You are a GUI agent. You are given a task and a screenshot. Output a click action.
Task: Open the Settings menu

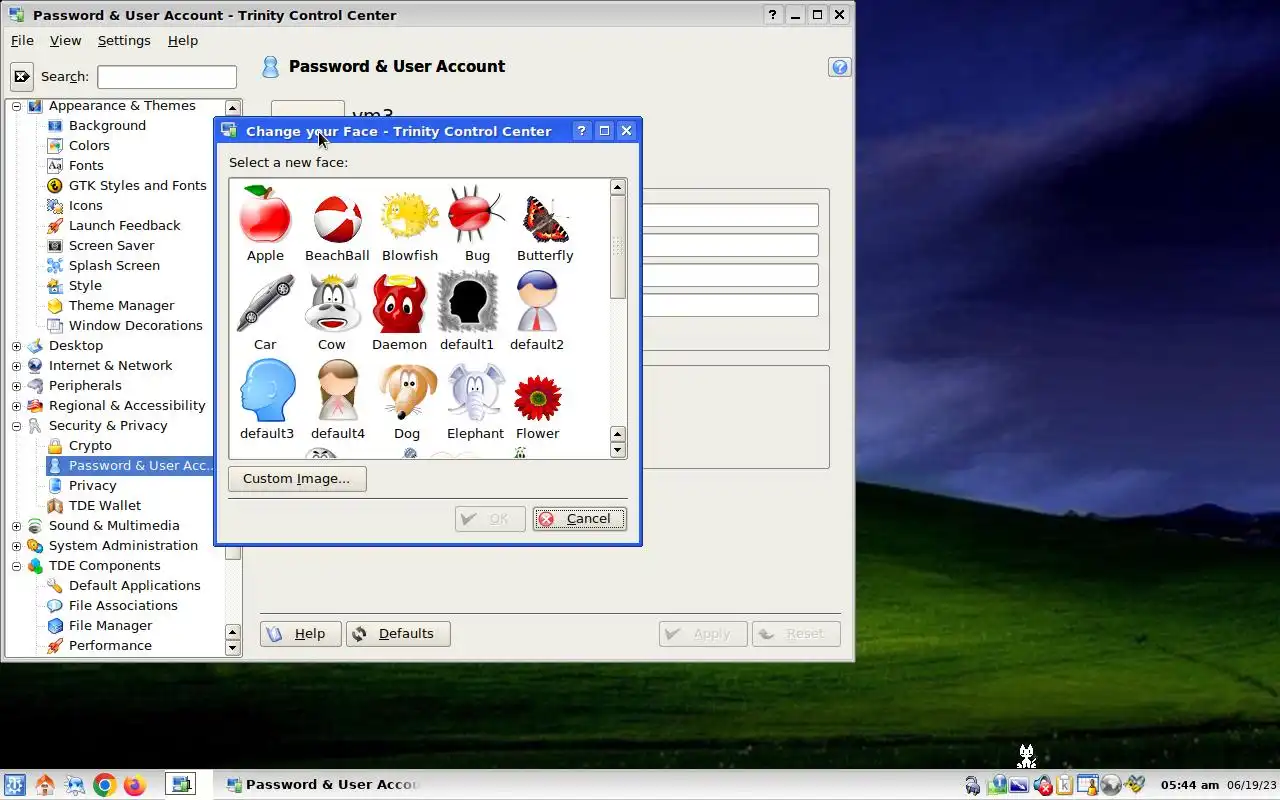(x=124, y=40)
